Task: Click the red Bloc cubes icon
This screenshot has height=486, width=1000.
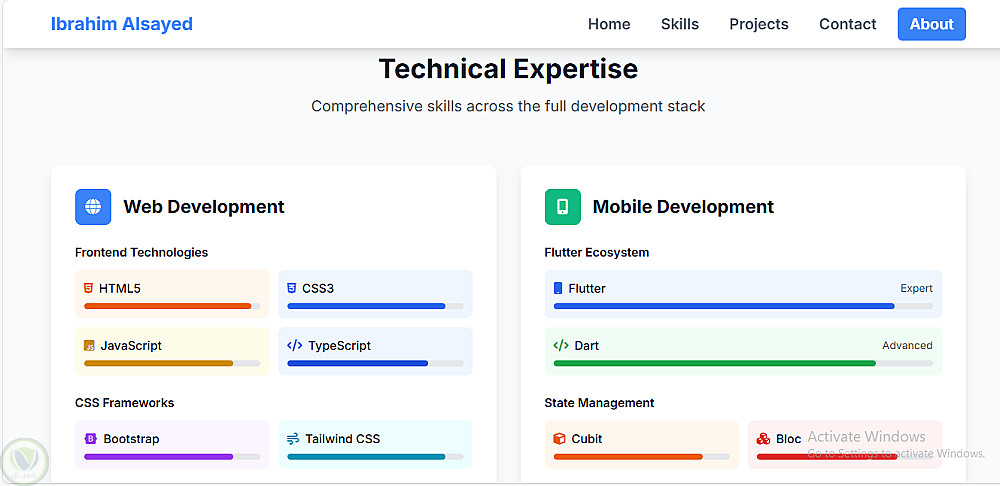Action: pyautogui.click(x=763, y=439)
